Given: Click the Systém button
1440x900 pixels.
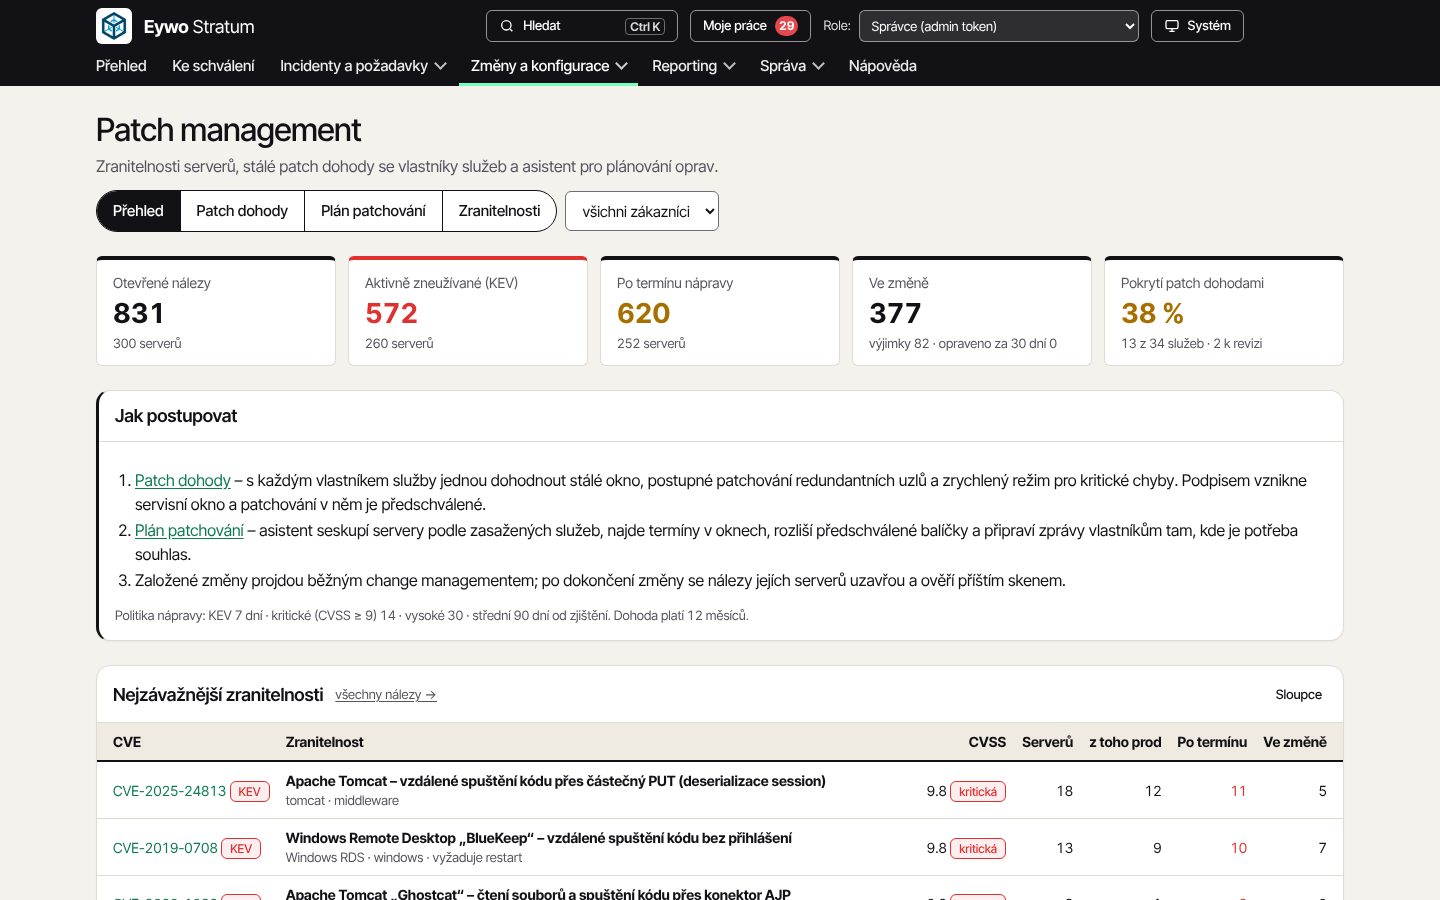Looking at the screenshot, I should point(1197,26).
